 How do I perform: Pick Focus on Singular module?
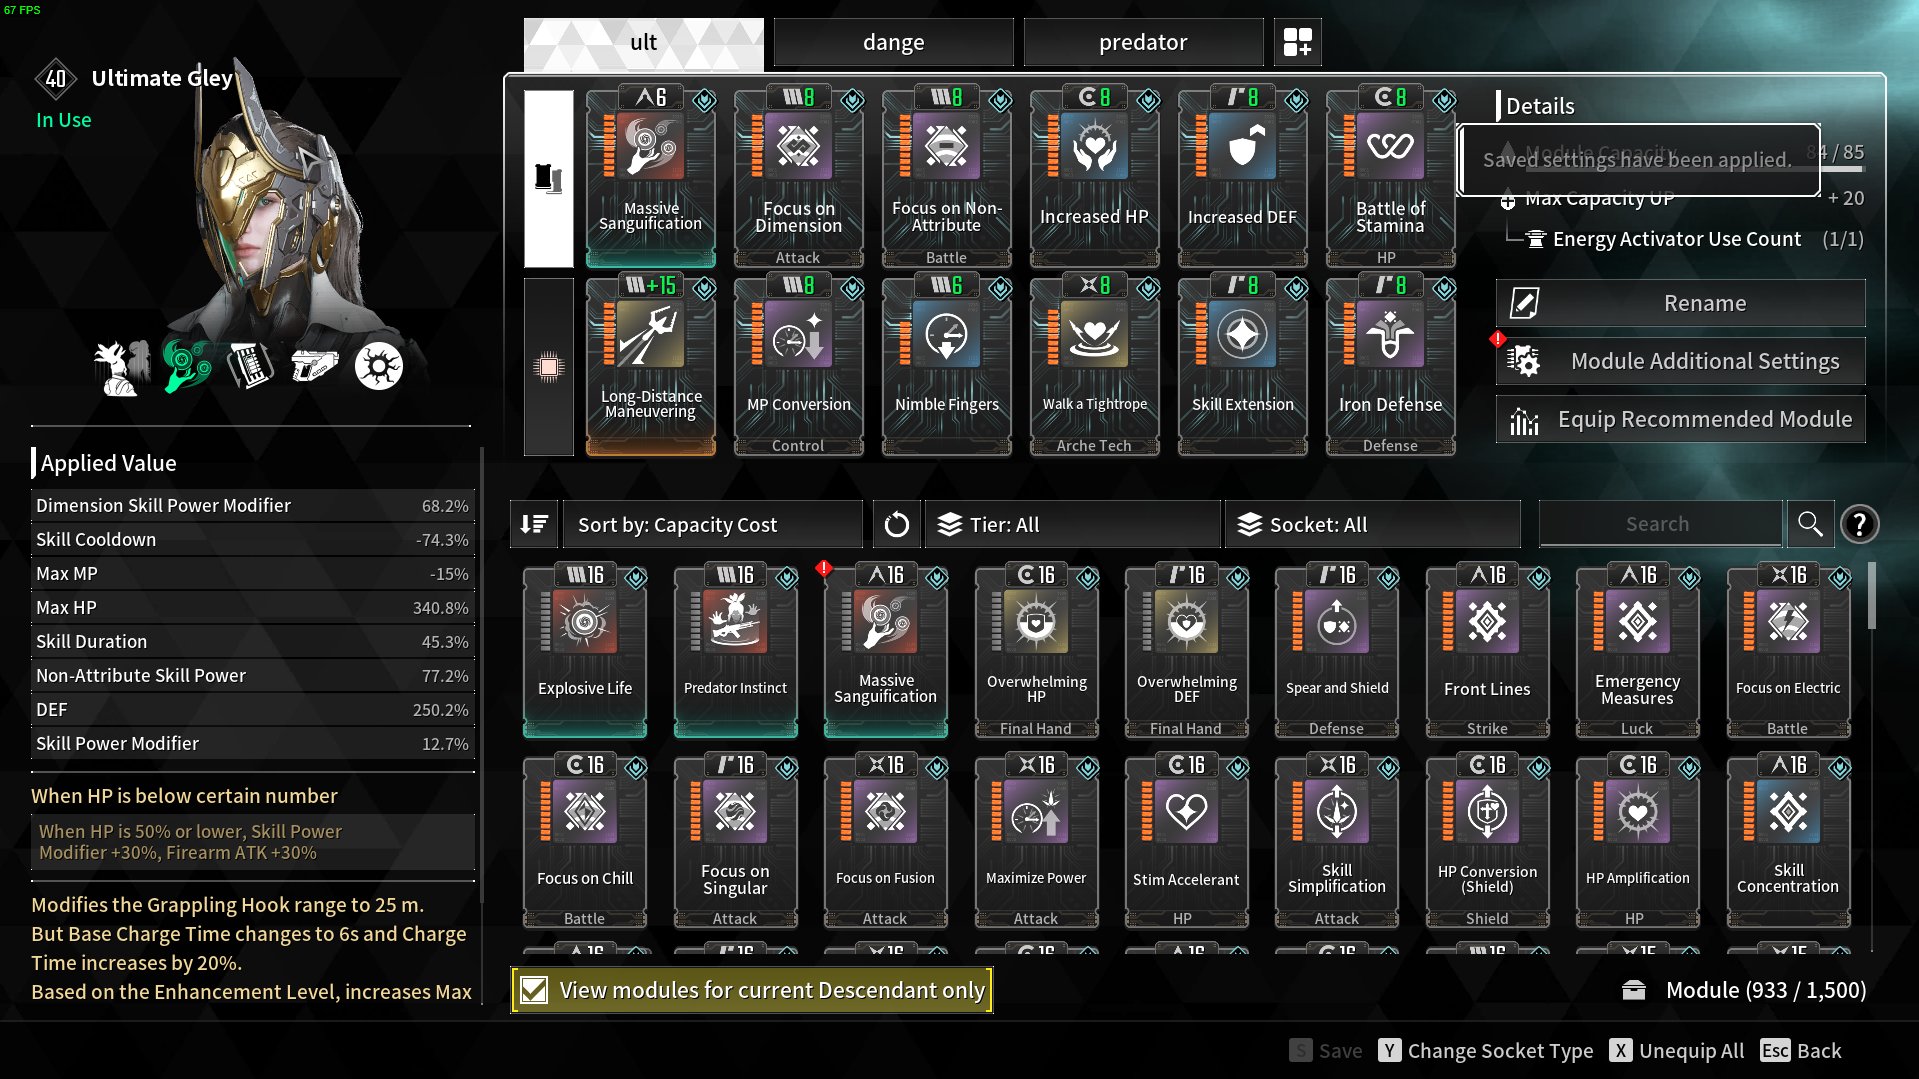[736, 841]
